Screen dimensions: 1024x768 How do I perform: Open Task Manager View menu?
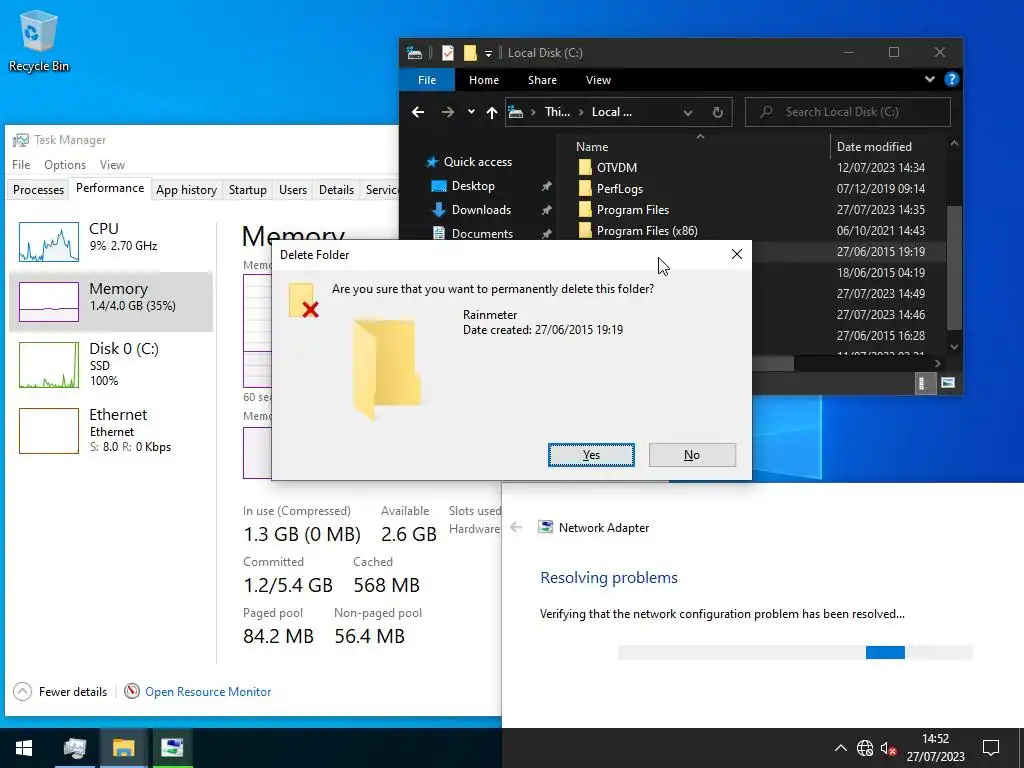coord(112,165)
